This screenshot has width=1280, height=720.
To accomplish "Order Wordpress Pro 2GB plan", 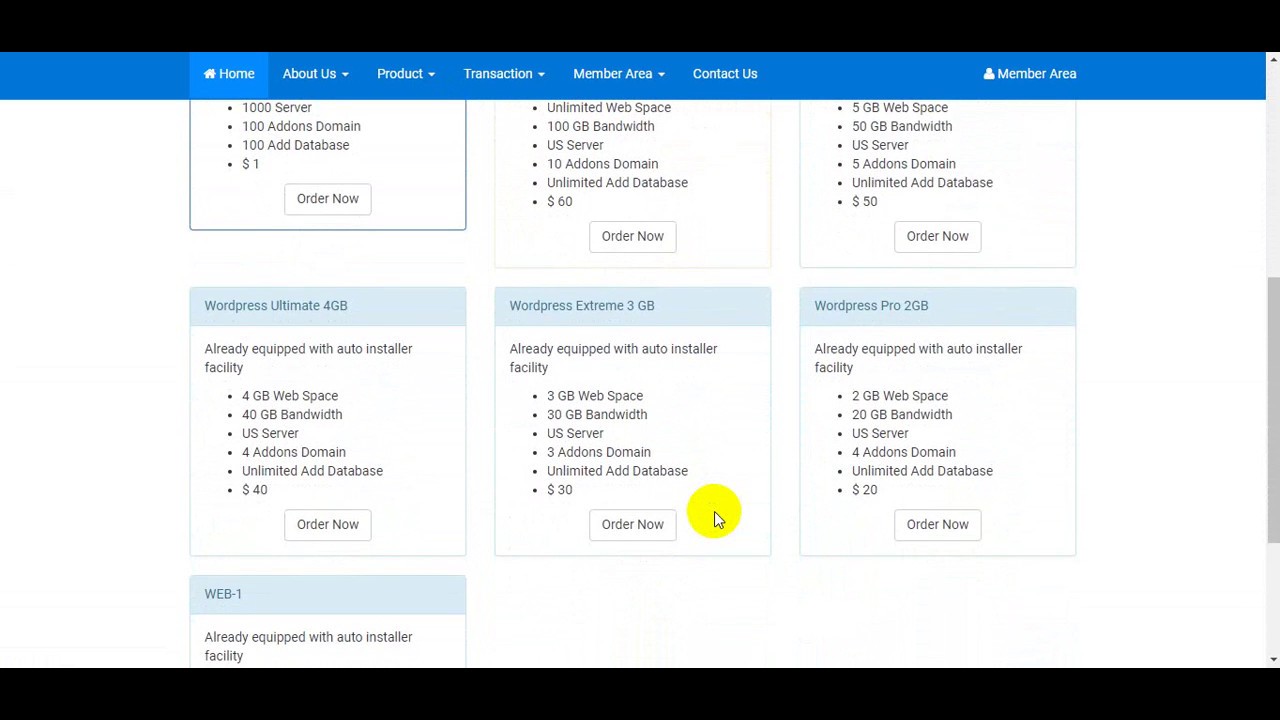I will click(x=937, y=525).
